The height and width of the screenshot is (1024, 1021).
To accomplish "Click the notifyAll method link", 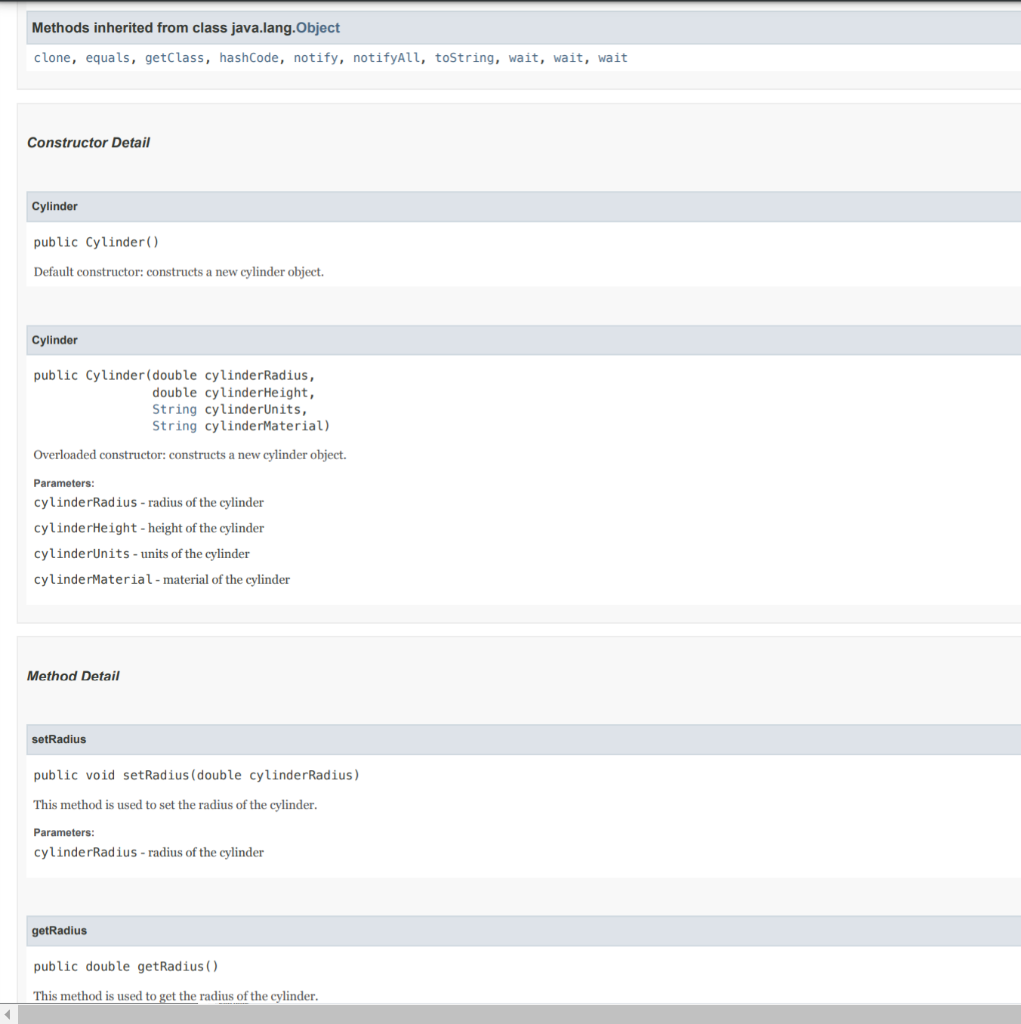I will 386,57.
